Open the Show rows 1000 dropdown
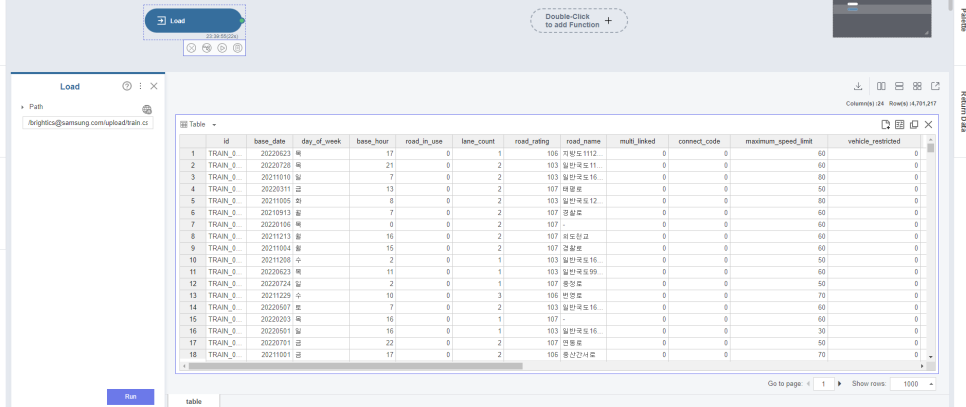The image size is (966, 407). (x=914, y=384)
